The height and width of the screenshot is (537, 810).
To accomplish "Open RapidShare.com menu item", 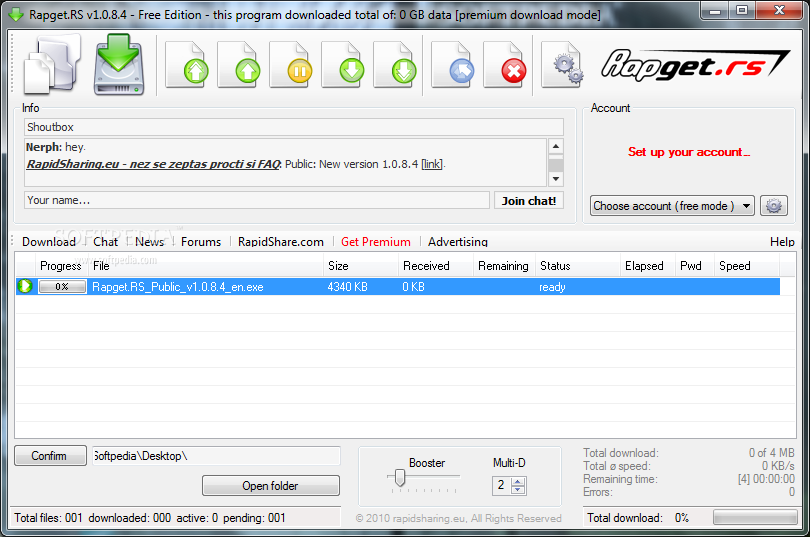I will [x=281, y=242].
